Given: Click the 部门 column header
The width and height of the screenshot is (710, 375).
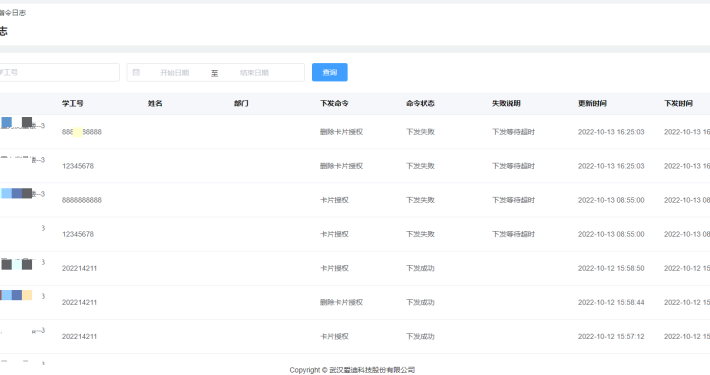Looking at the screenshot, I should point(241,103).
